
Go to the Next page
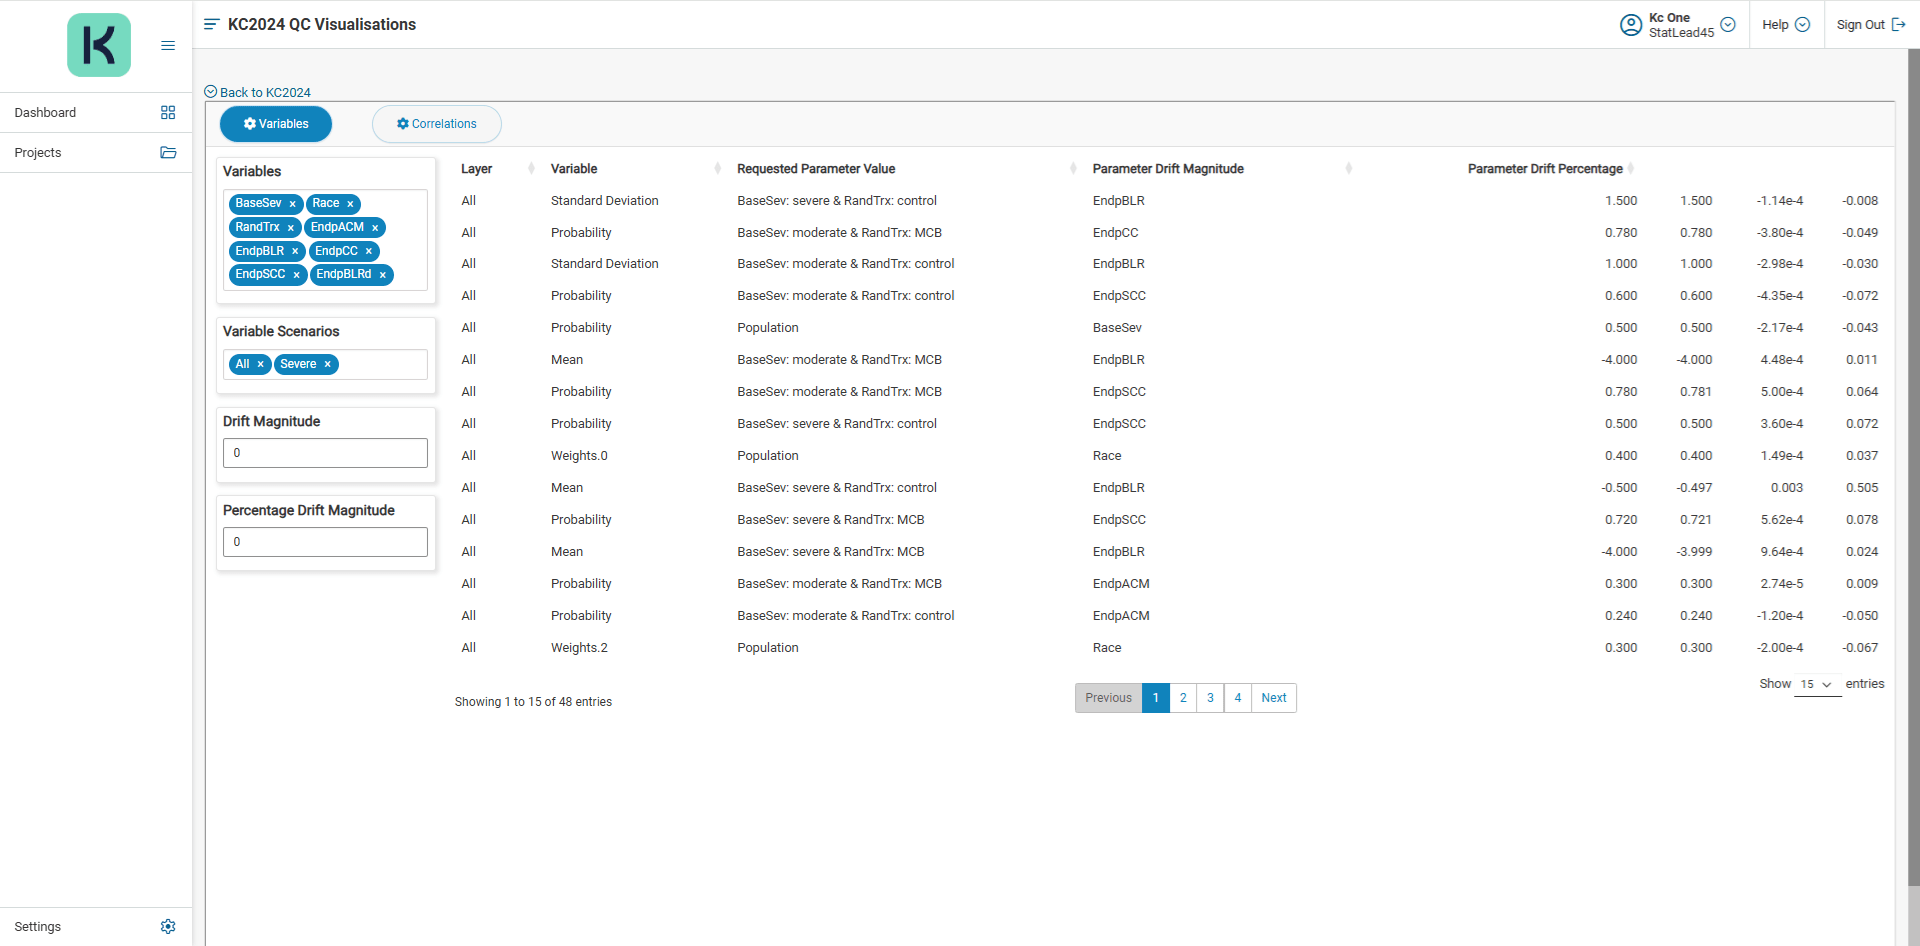(1274, 698)
